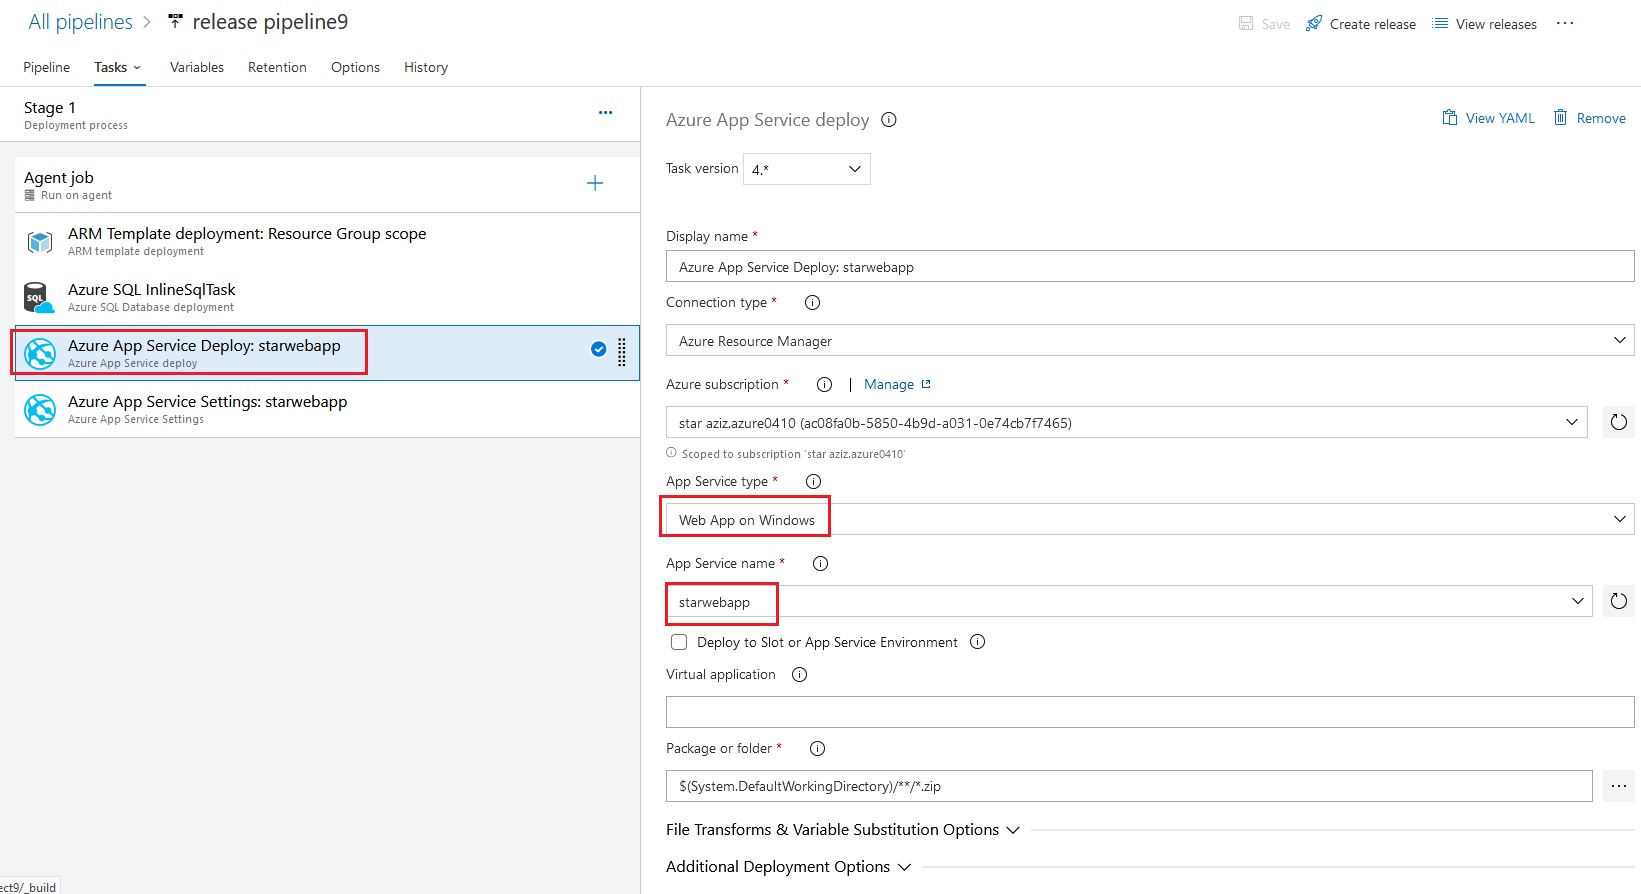
Task: Click the Agent job server icon
Action: click(x=30, y=195)
